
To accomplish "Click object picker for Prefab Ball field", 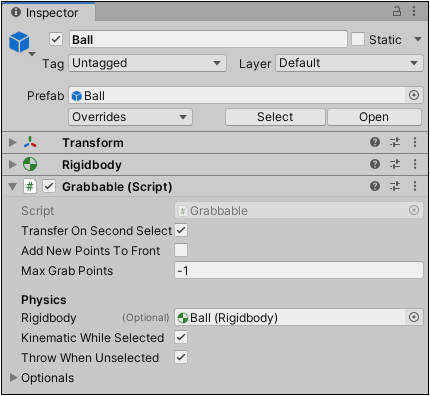I will point(414,95).
